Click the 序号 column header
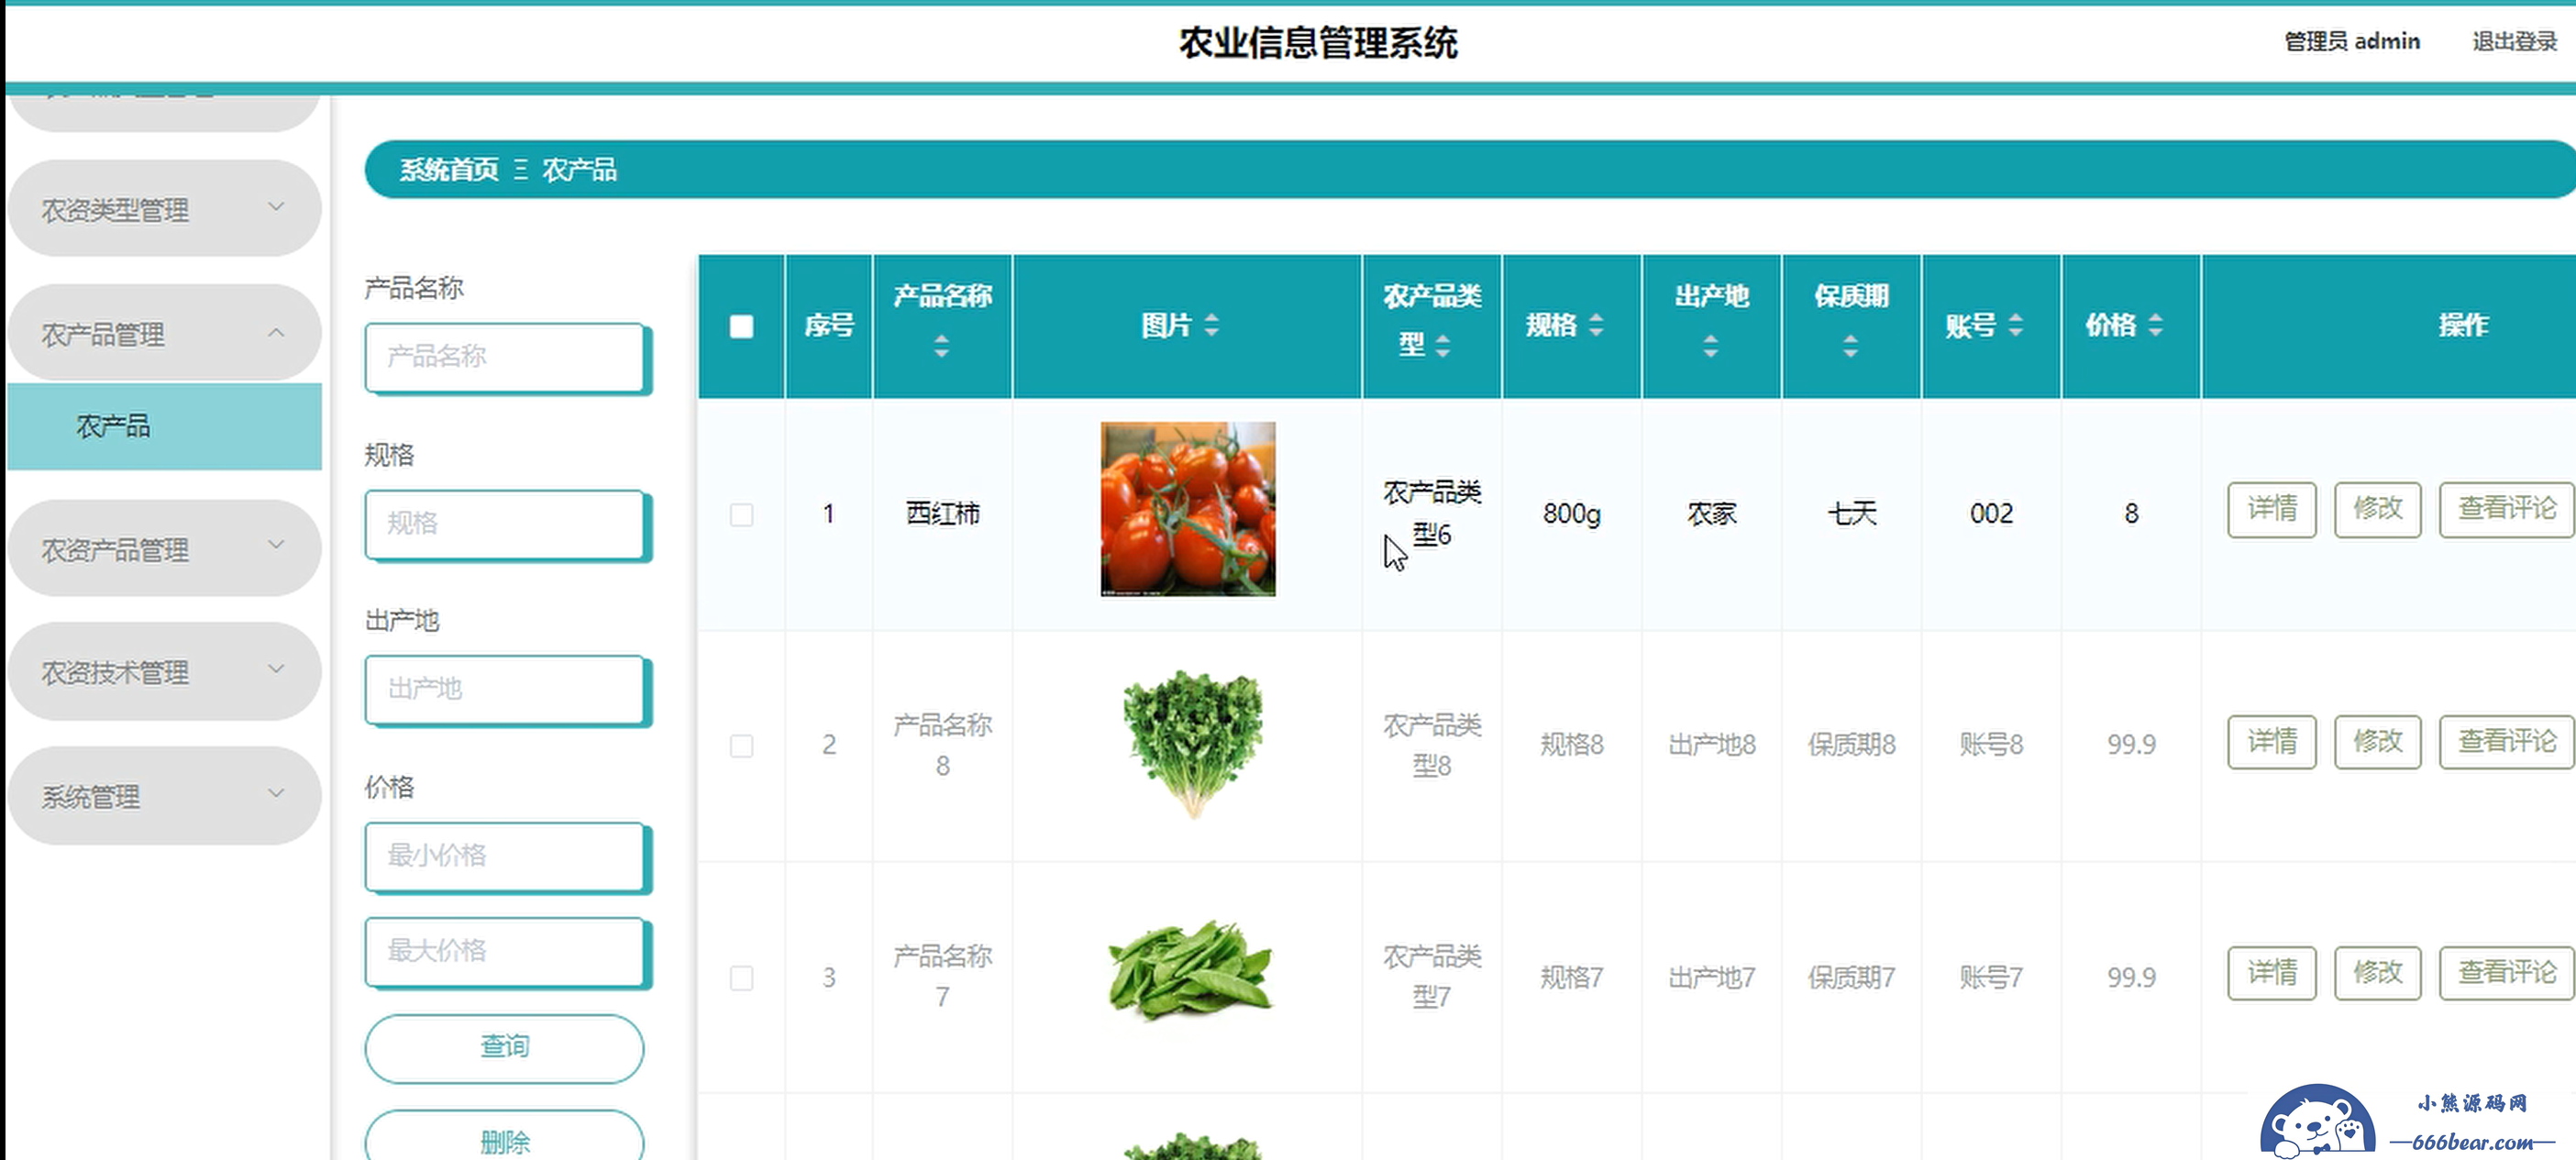This screenshot has height=1160, width=2576. [x=829, y=326]
